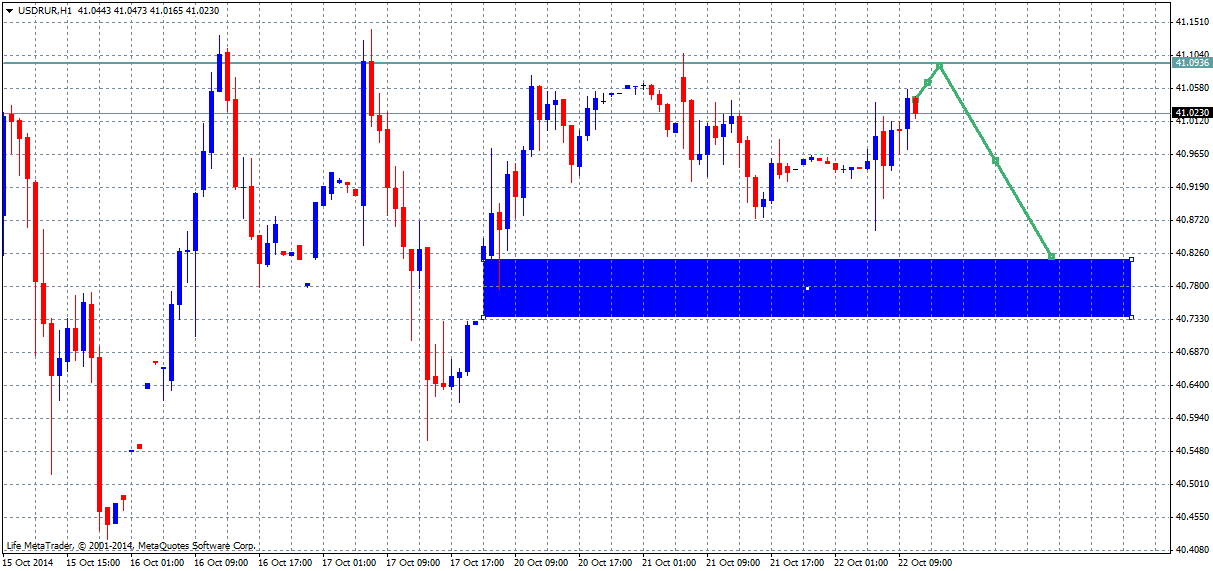Click the 20 Oct 09:00 time label
Image resolution: width=1213 pixels, height=571 pixels.
(540, 562)
